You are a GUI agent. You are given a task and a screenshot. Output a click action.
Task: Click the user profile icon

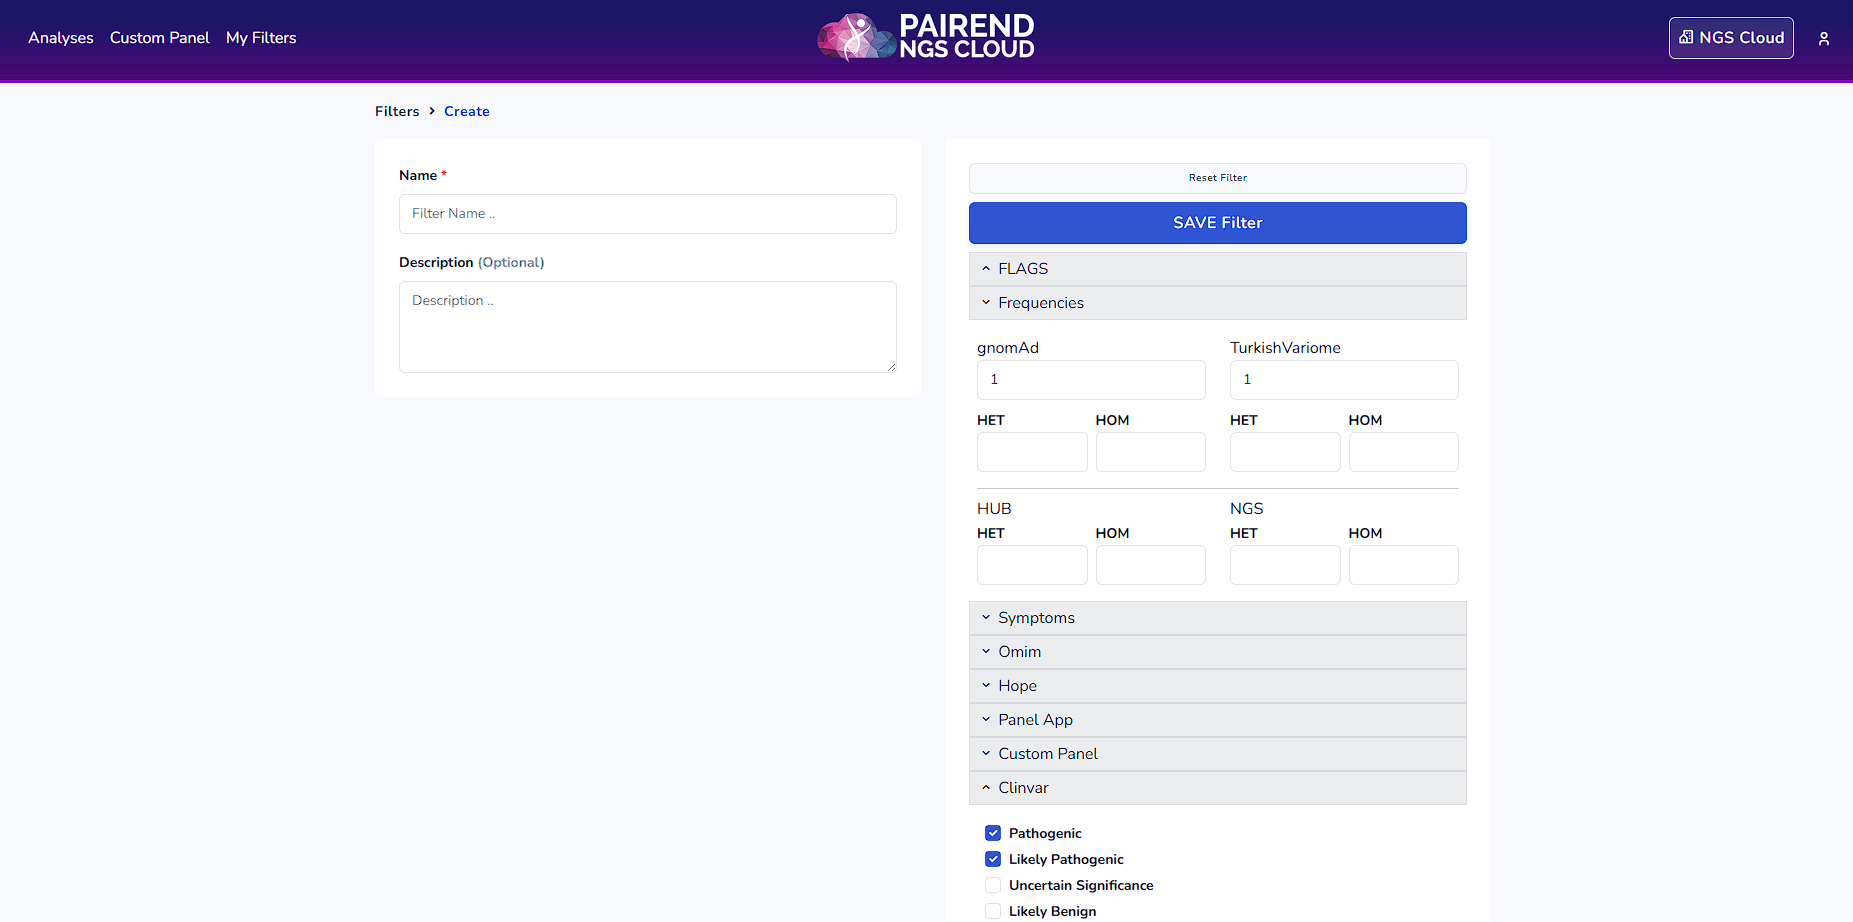coord(1823,39)
